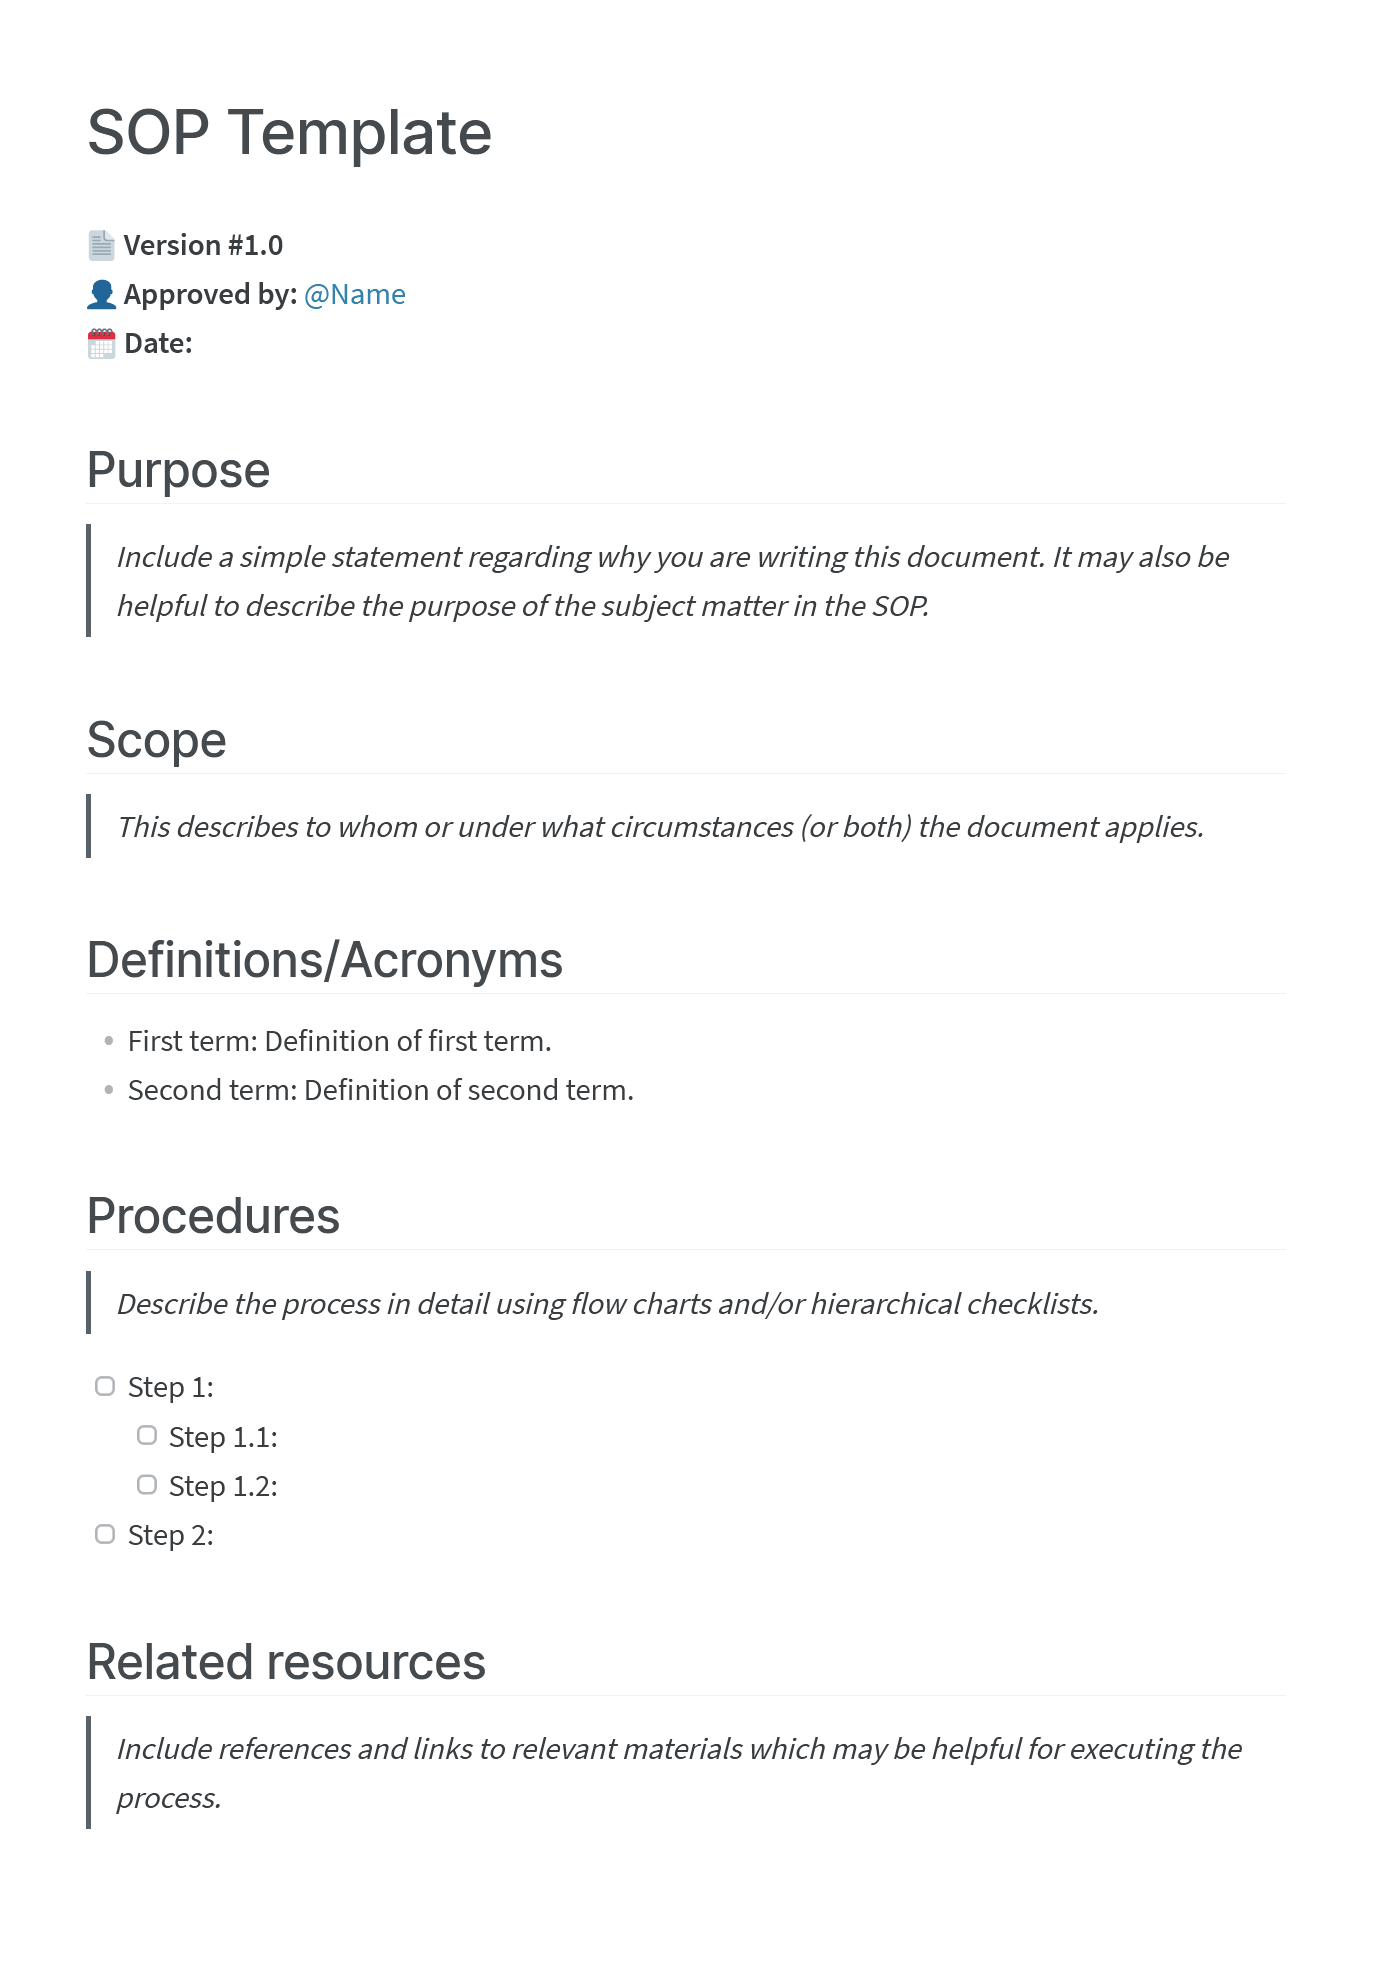The height and width of the screenshot is (1962, 1400).
Task: Click the SOP Template title
Action: click(289, 133)
